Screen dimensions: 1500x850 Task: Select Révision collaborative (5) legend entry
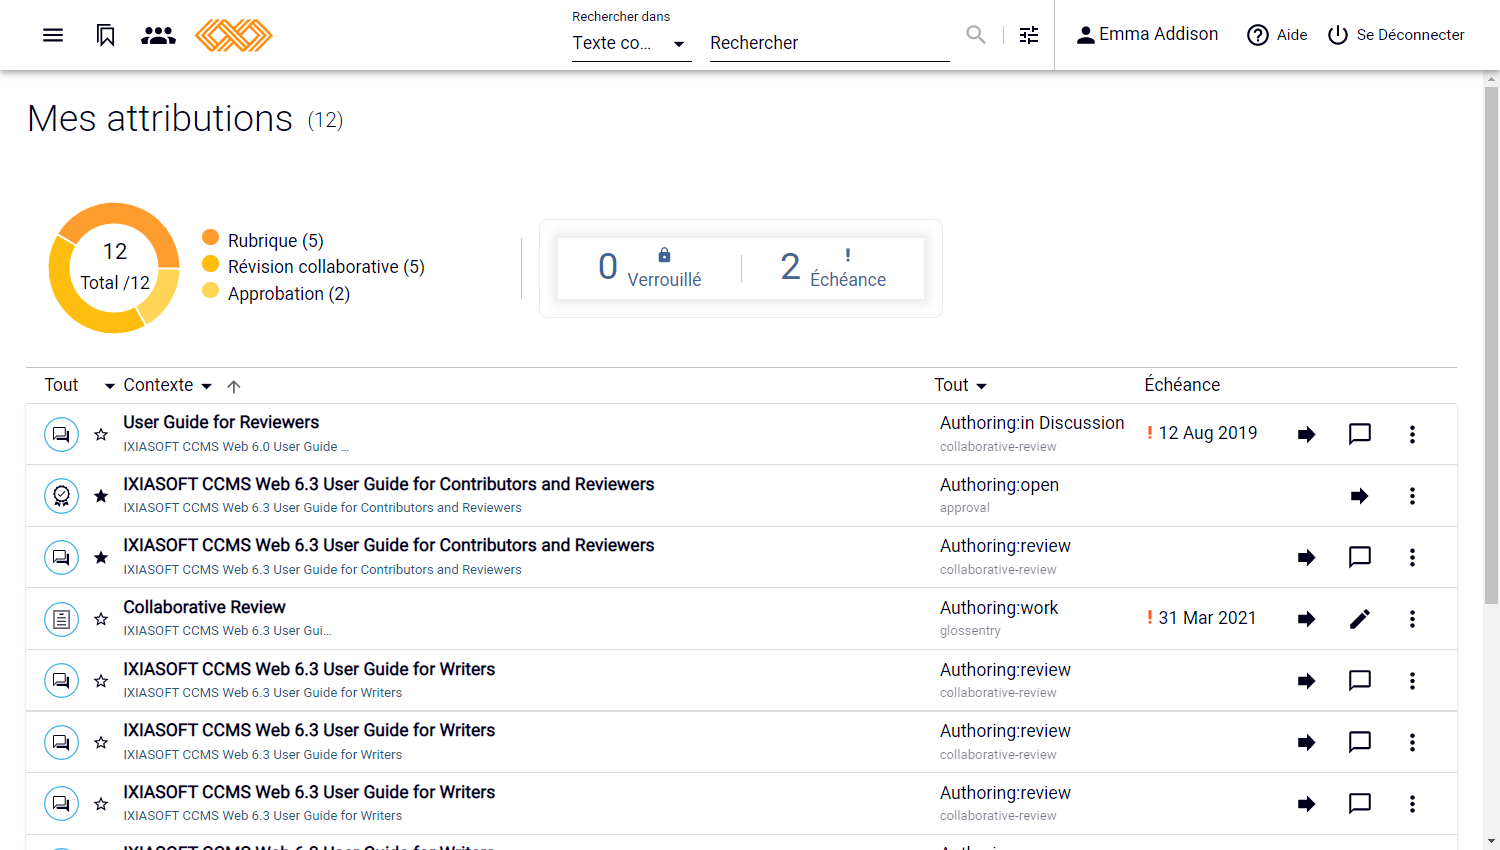click(x=313, y=266)
